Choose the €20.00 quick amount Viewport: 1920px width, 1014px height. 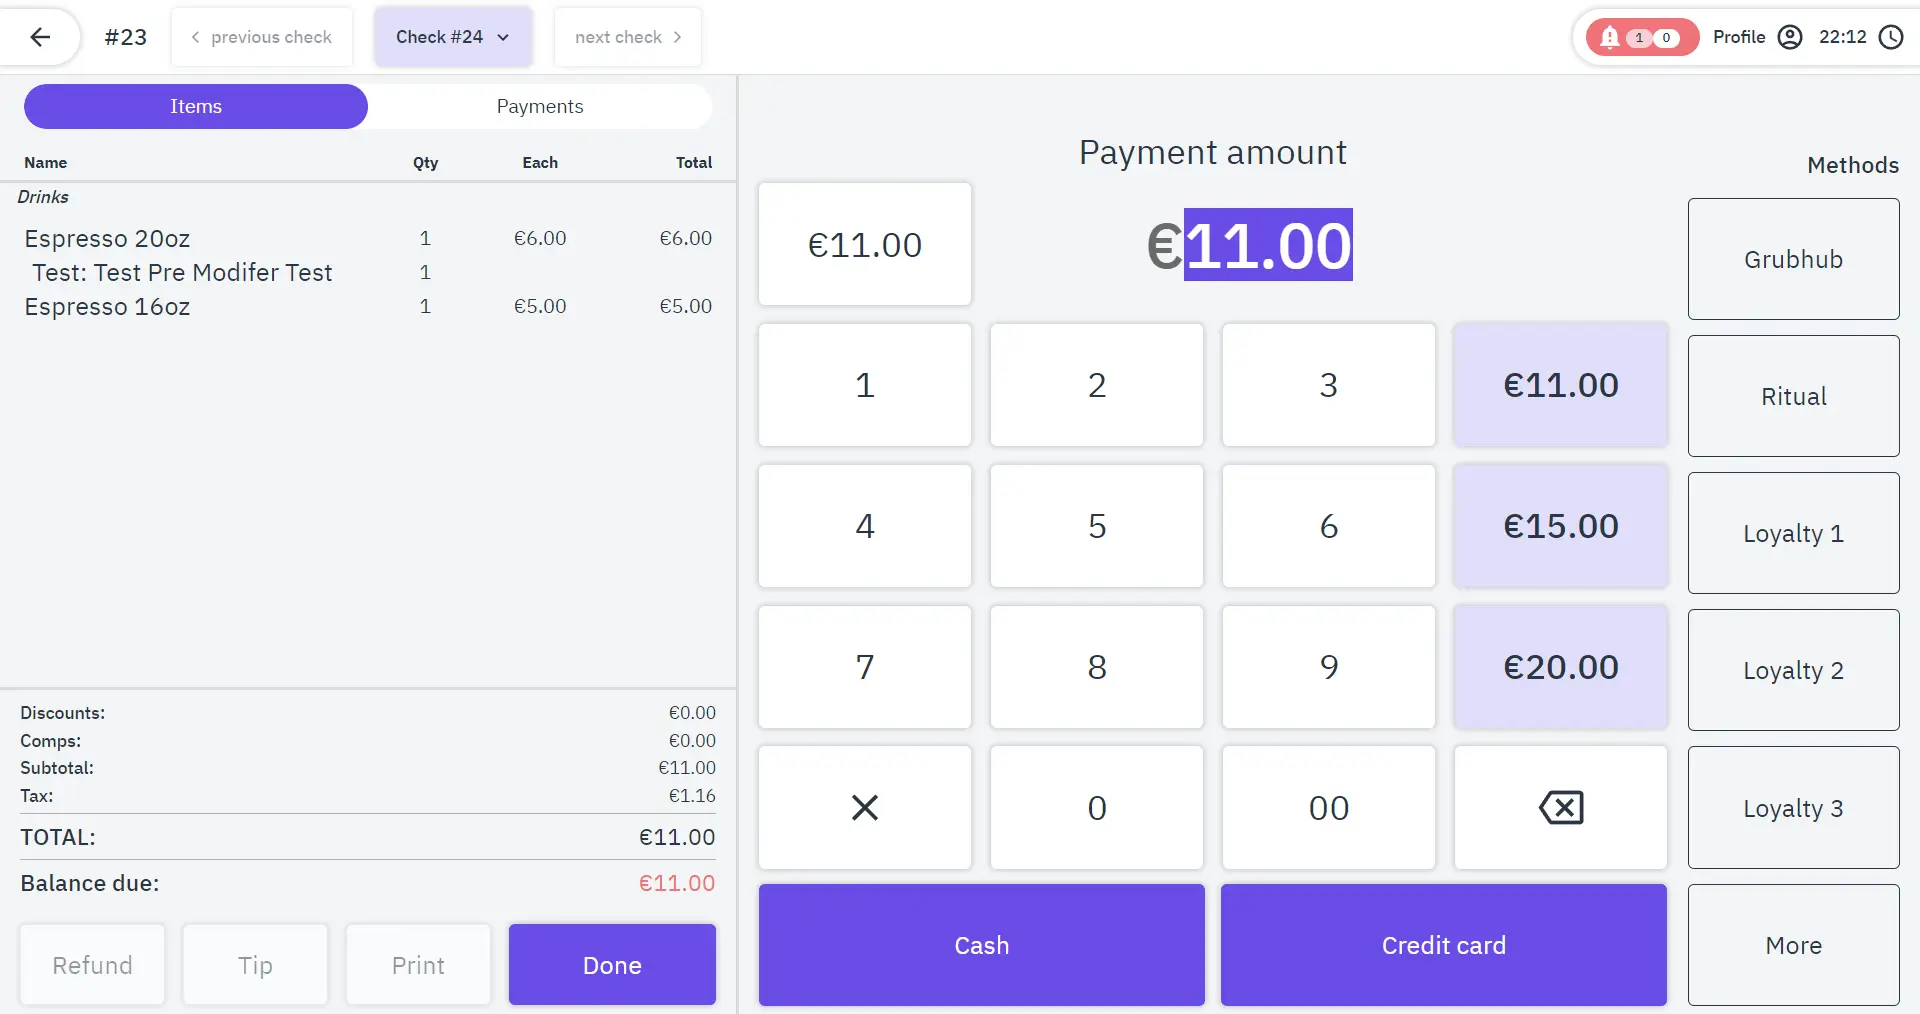[x=1560, y=667]
